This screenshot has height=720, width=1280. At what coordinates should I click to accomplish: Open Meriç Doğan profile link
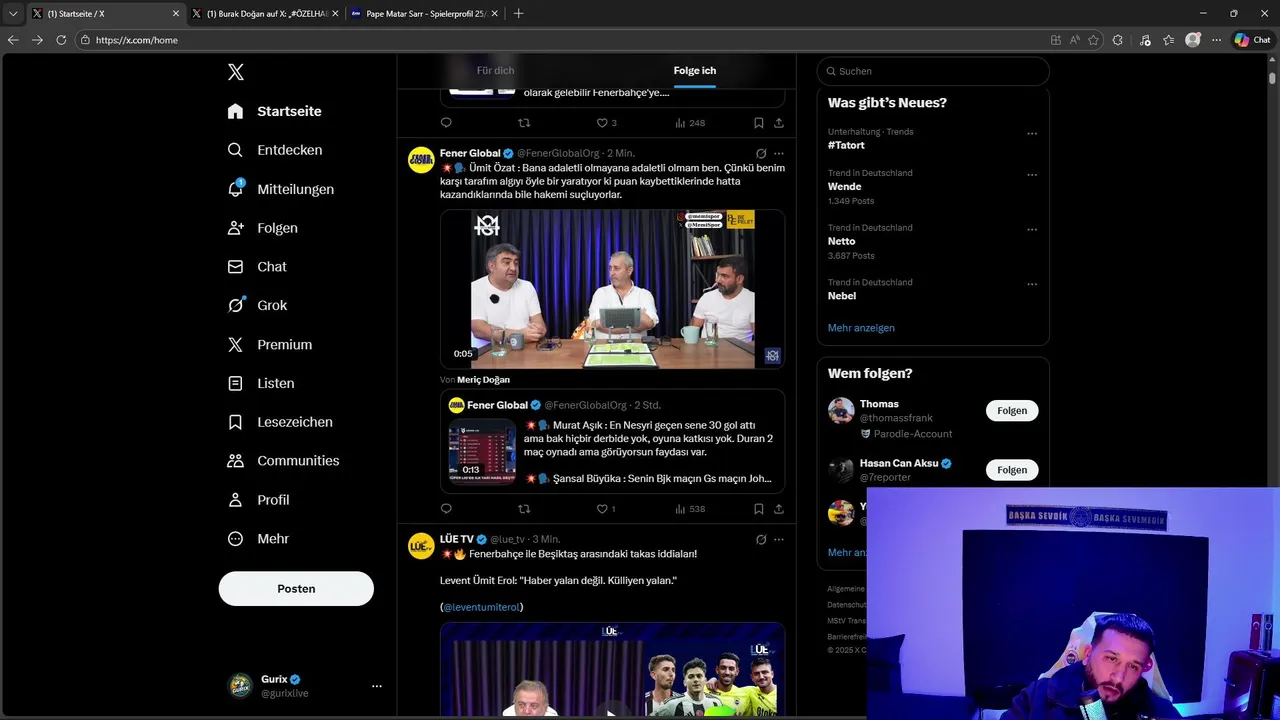[x=483, y=380]
